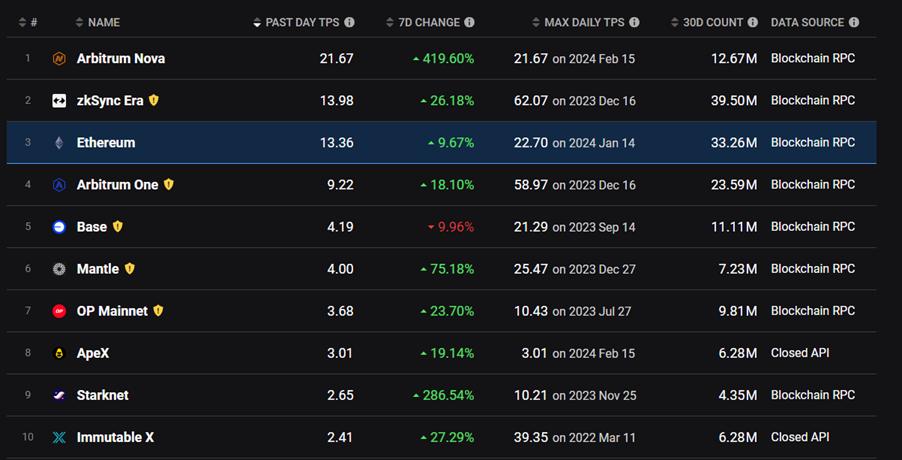Image resolution: width=902 pixels, height=460 pixels.
Task: Click the shield badge next to zkSync Era
Action: [x=154, y=101]
